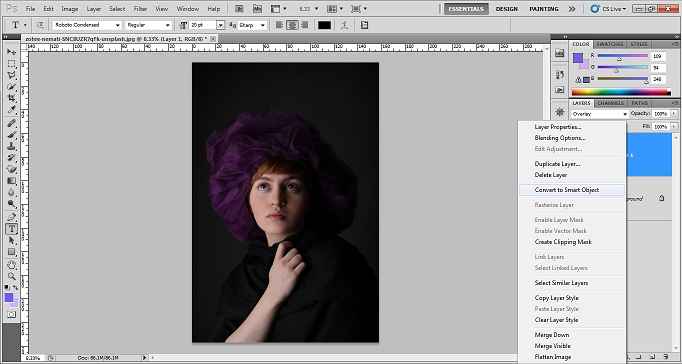Select the Brush tool
The width and height of the screenshot is (682, 364).
pyautogui.click(x=11, y=135)
